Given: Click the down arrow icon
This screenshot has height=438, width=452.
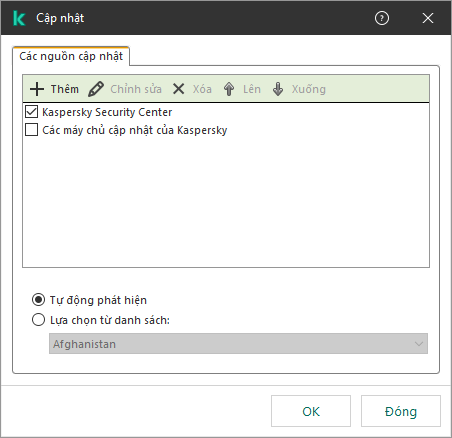Looking at the screenshot, I should [278, 89].
